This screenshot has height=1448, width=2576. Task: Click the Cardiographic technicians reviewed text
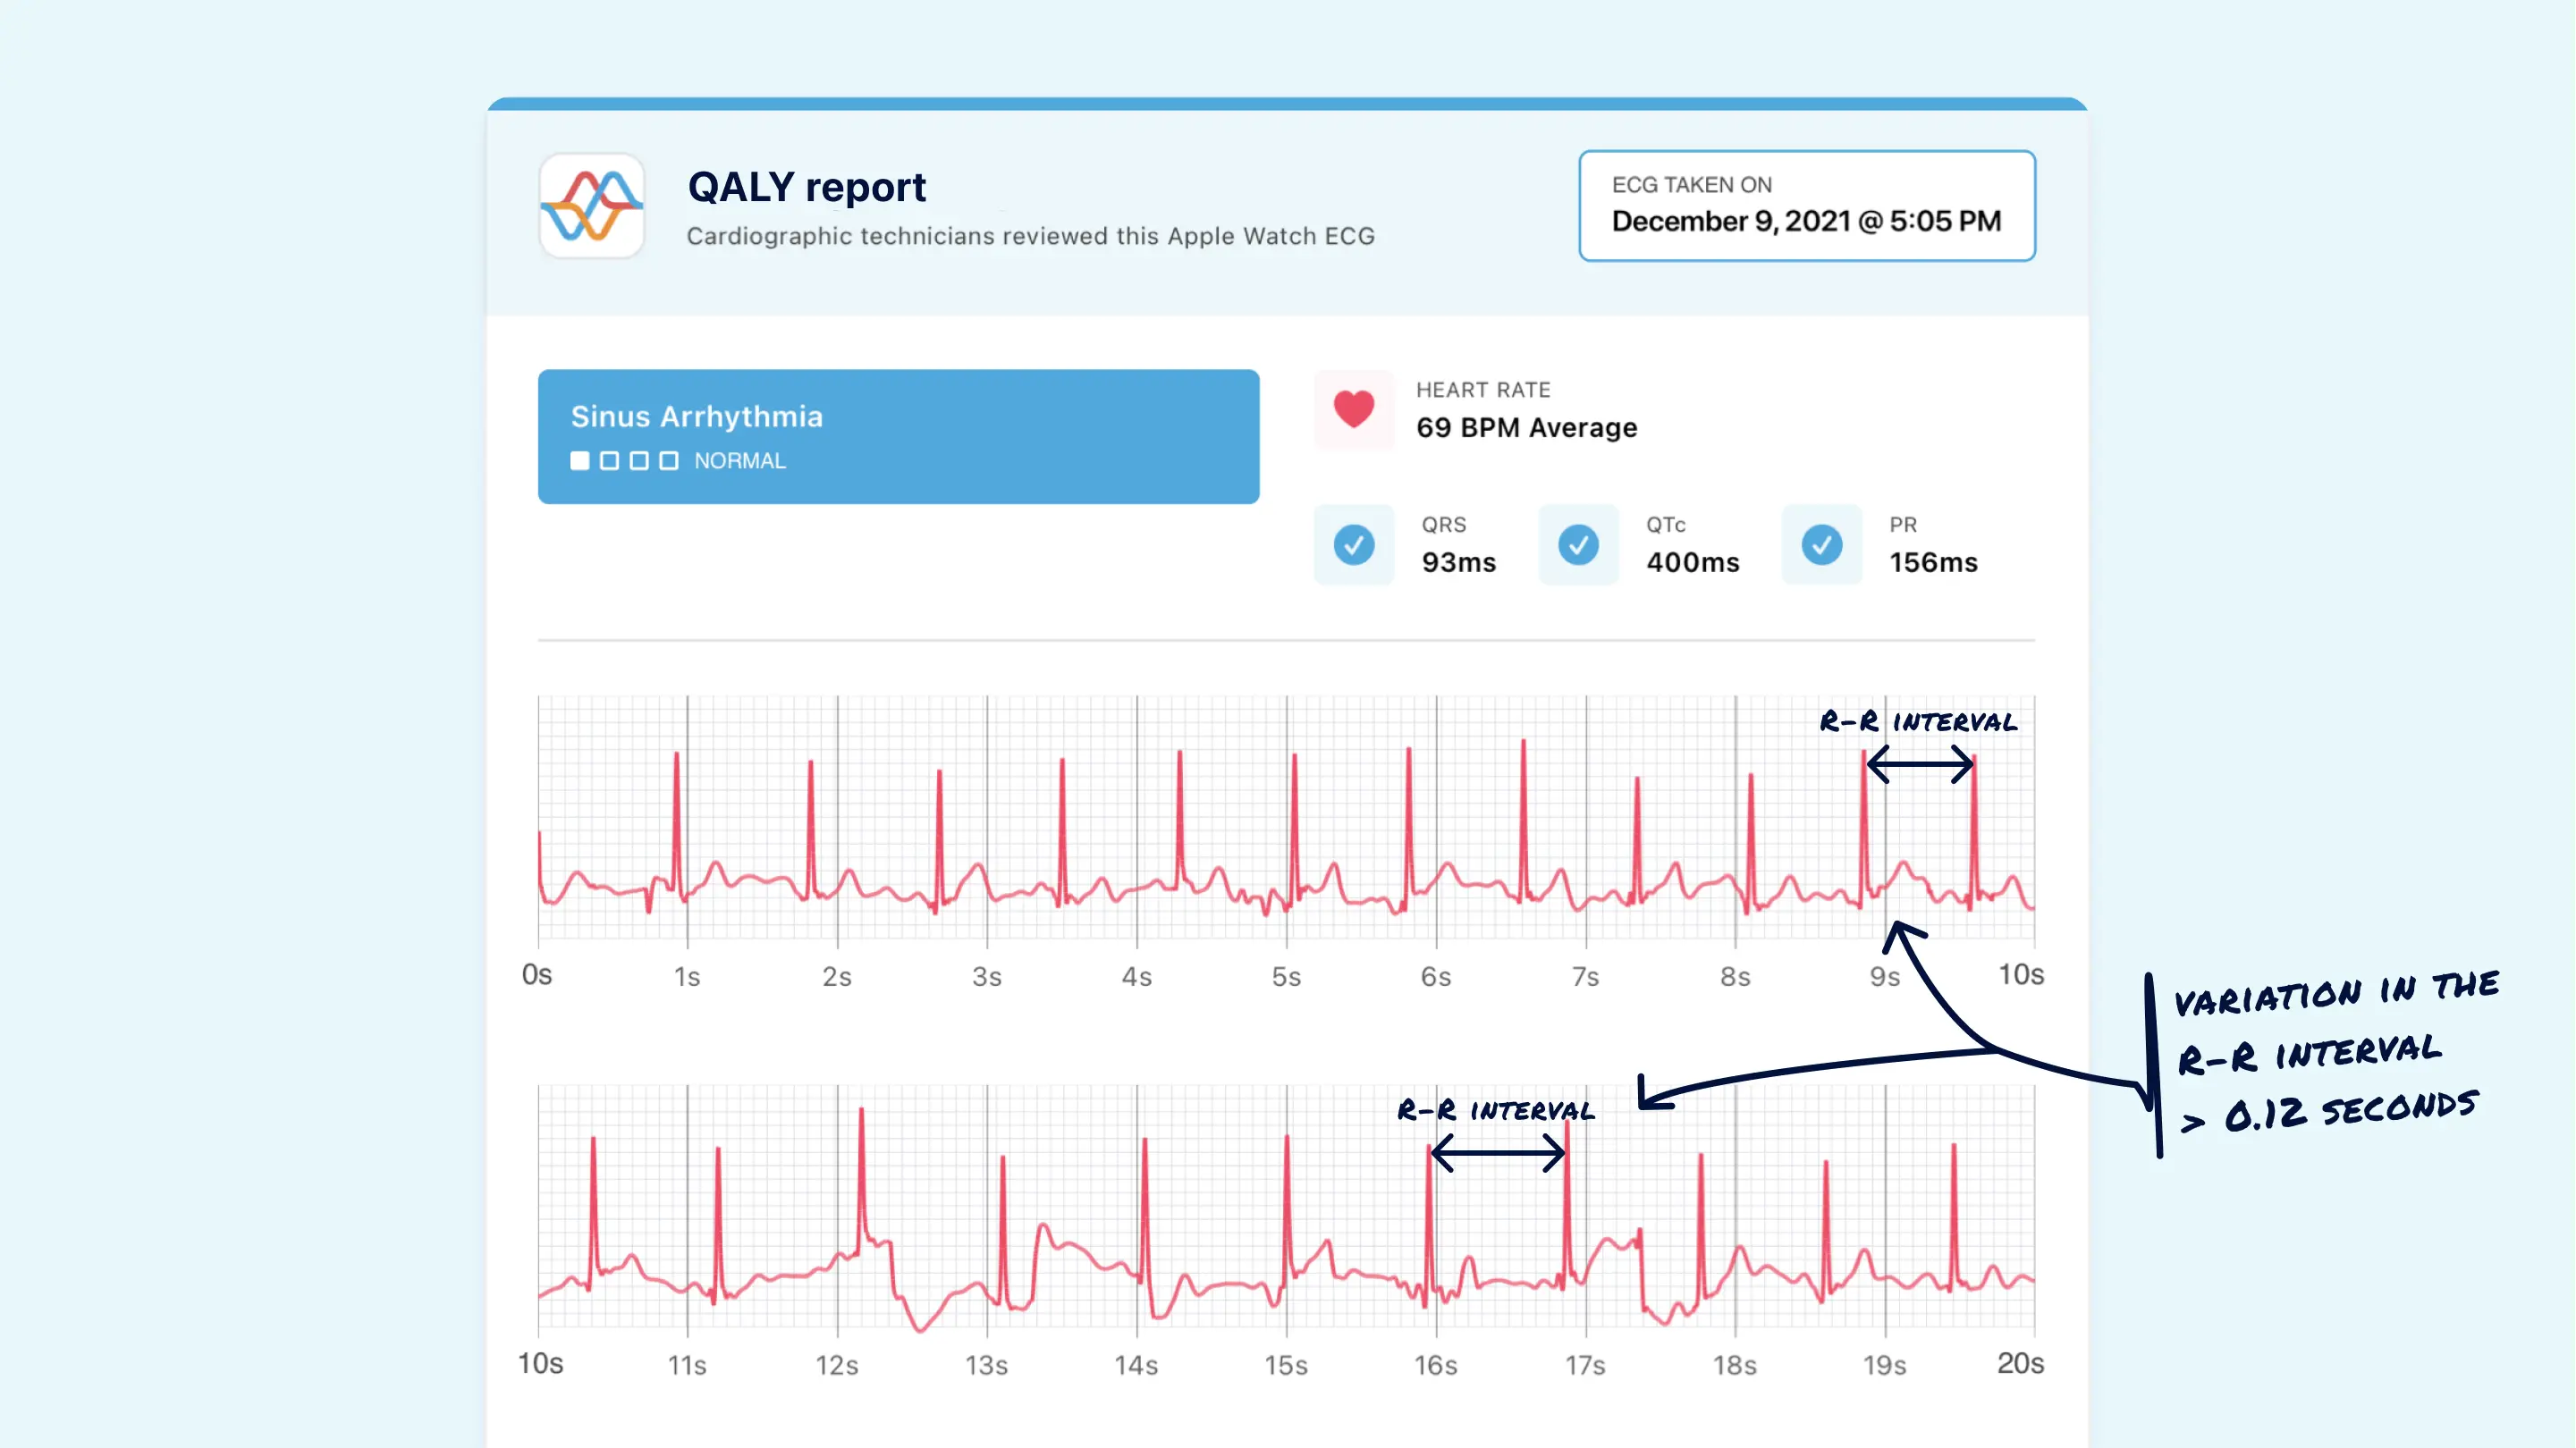(1029, 236)
